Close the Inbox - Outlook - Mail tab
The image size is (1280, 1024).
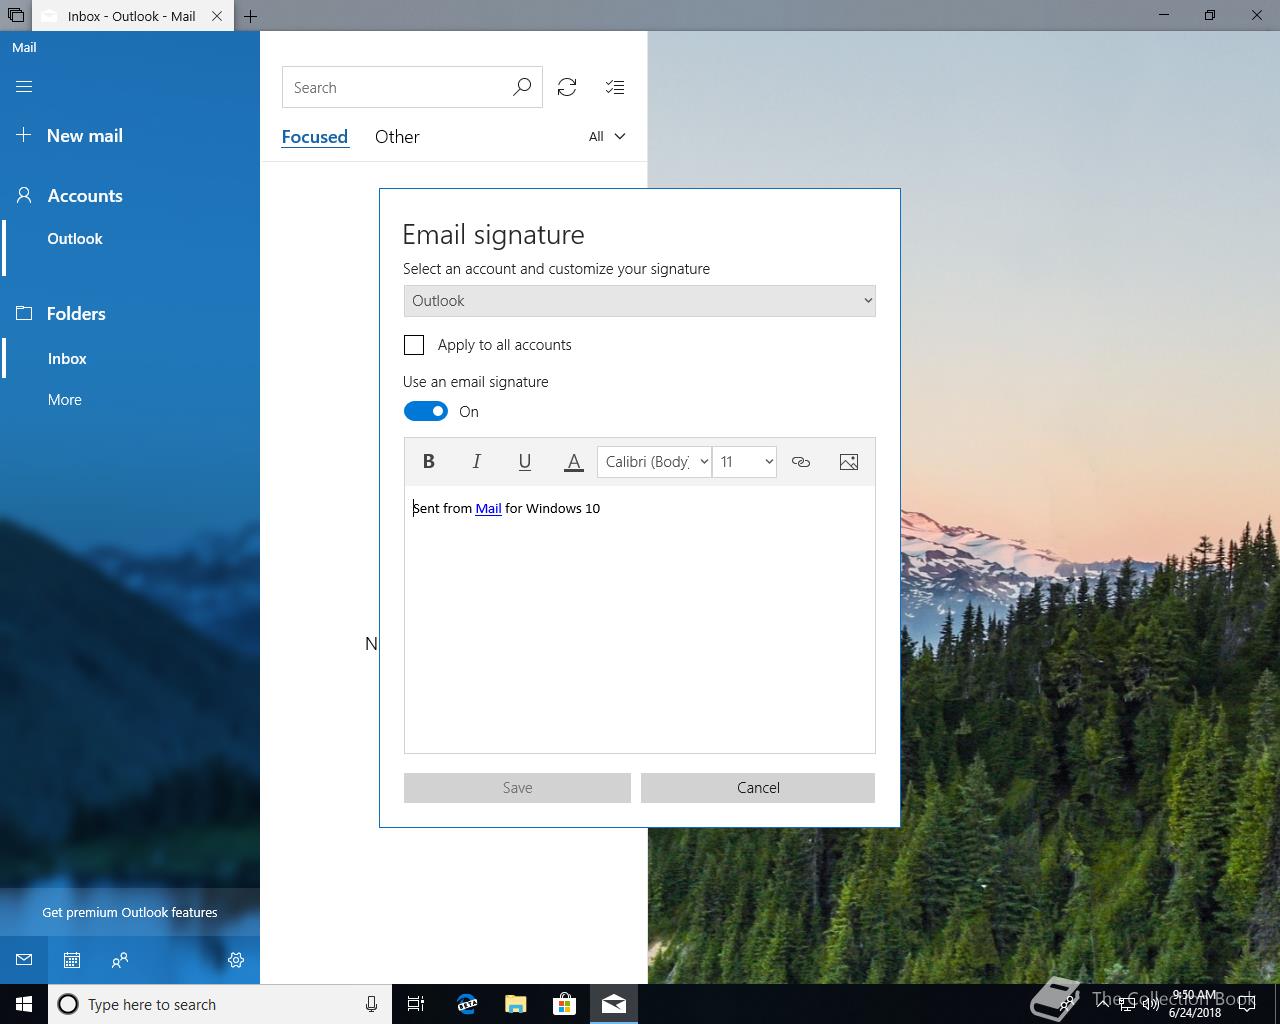217,16
